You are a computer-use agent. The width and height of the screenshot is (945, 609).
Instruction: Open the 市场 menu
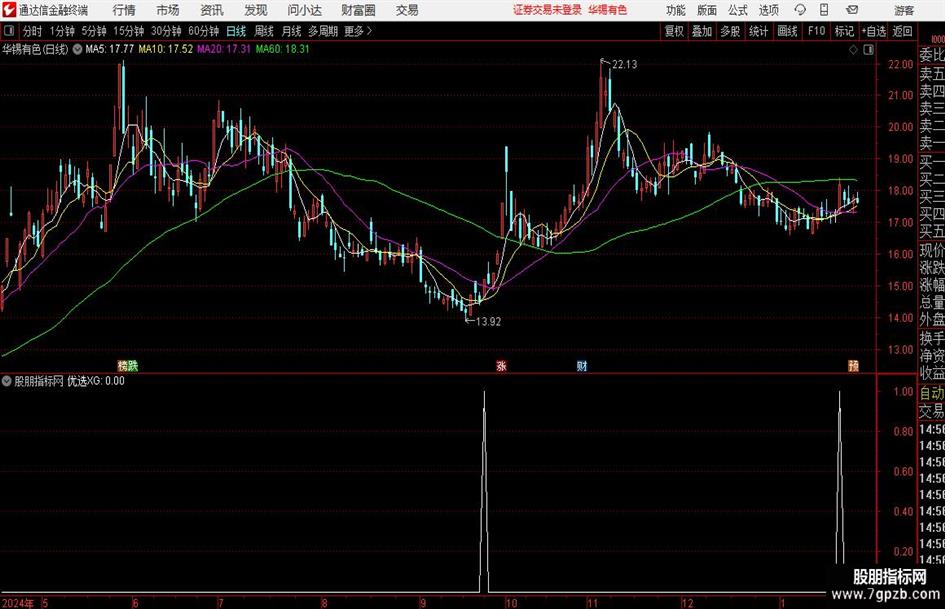168,10
